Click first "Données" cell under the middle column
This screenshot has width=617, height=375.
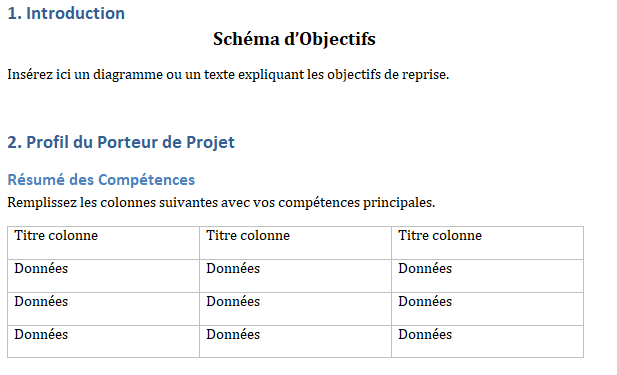[x=296, y=276]
